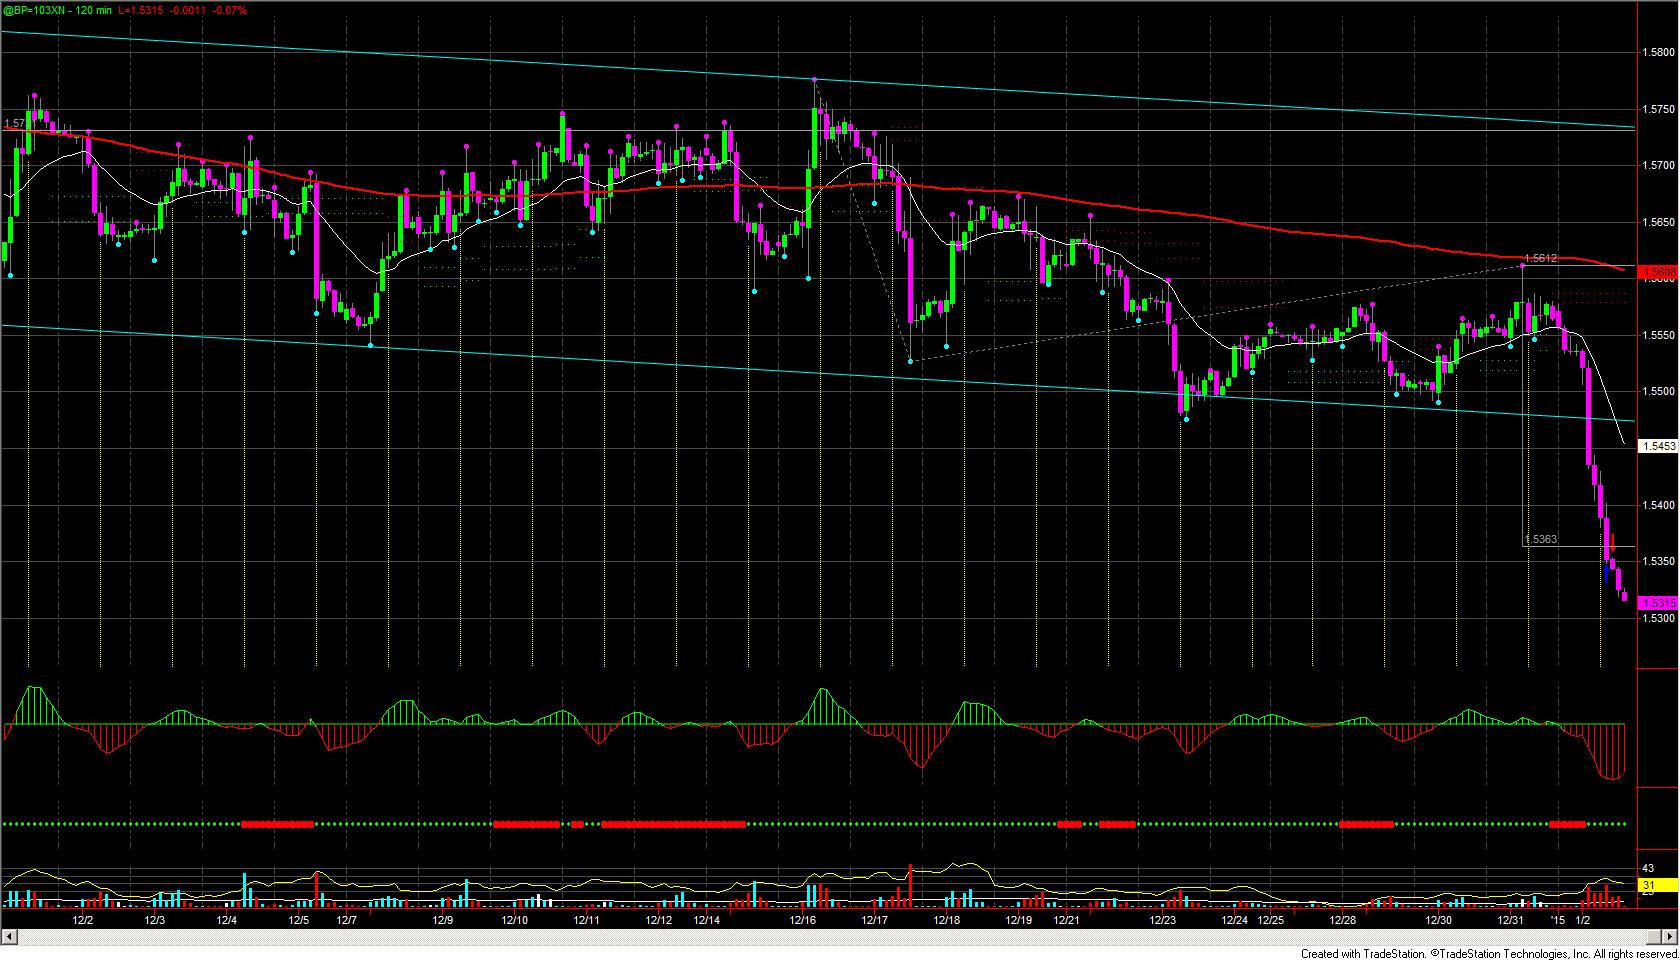This screenshot has height=960, width=1680.
Task: Click the 12/30 date label
Action: [1439, 920]
